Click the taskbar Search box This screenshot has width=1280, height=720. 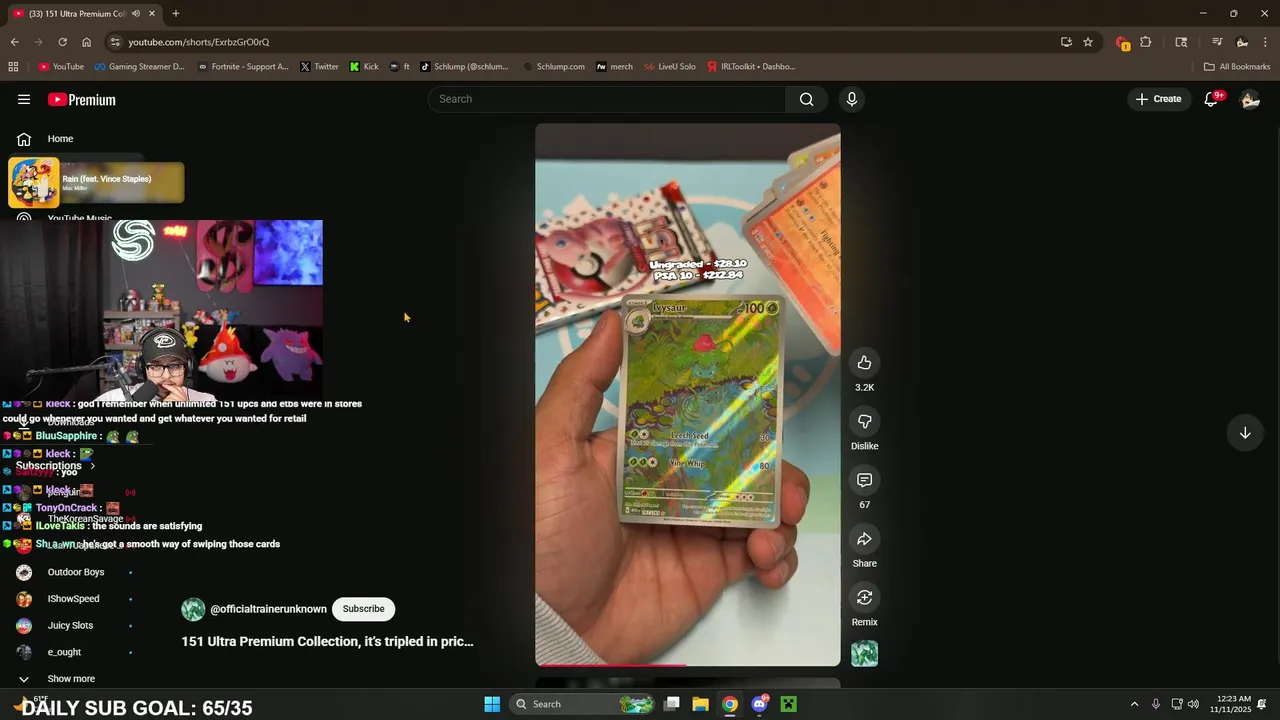pos(583,704)
